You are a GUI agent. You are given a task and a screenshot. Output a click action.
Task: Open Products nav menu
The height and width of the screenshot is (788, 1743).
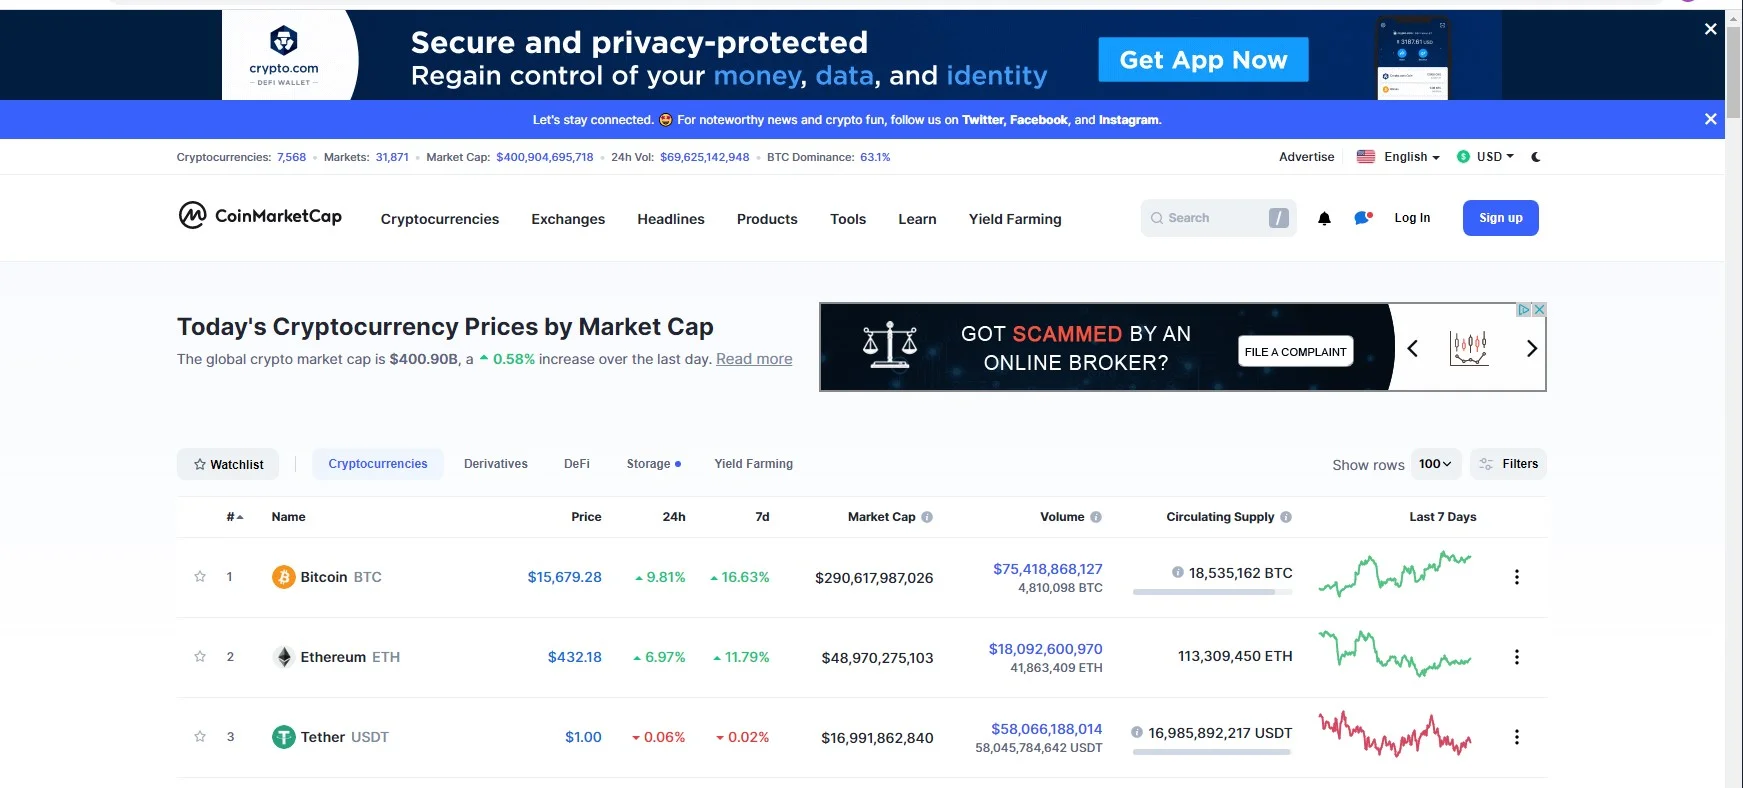click(x=767, y=219)
